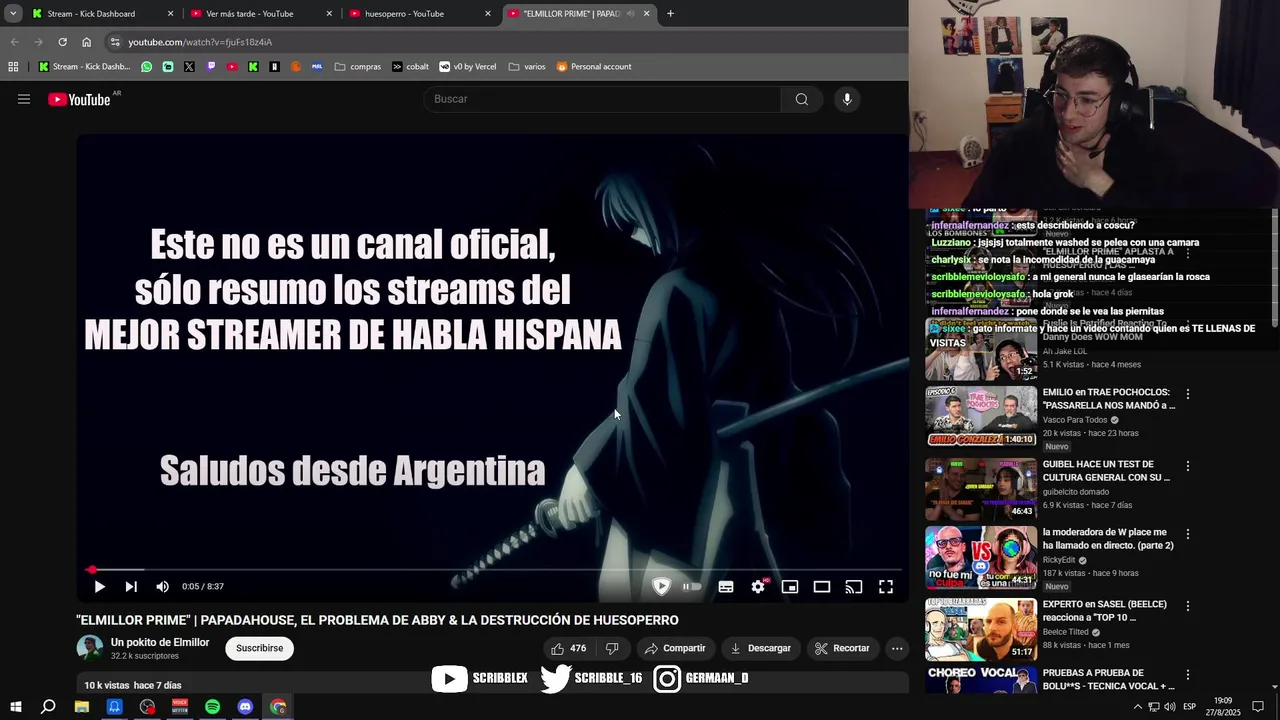Expand the varios bookmarks folder
The height and width of the screenshot is (720, 1280).
(x=527, y=67)
